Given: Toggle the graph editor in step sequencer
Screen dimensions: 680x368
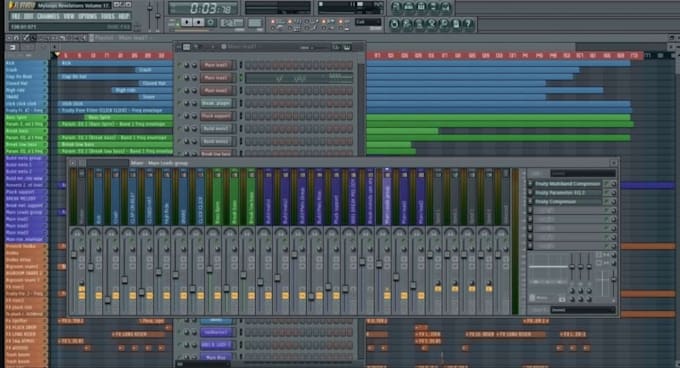Looking at the screenshot, I should (337, 47).
